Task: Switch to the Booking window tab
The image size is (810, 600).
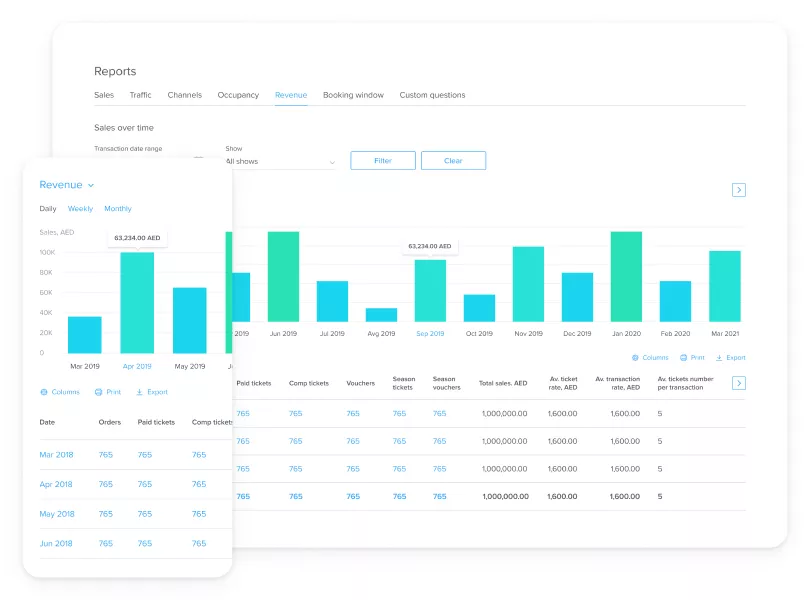Action: tap(353, 95)
